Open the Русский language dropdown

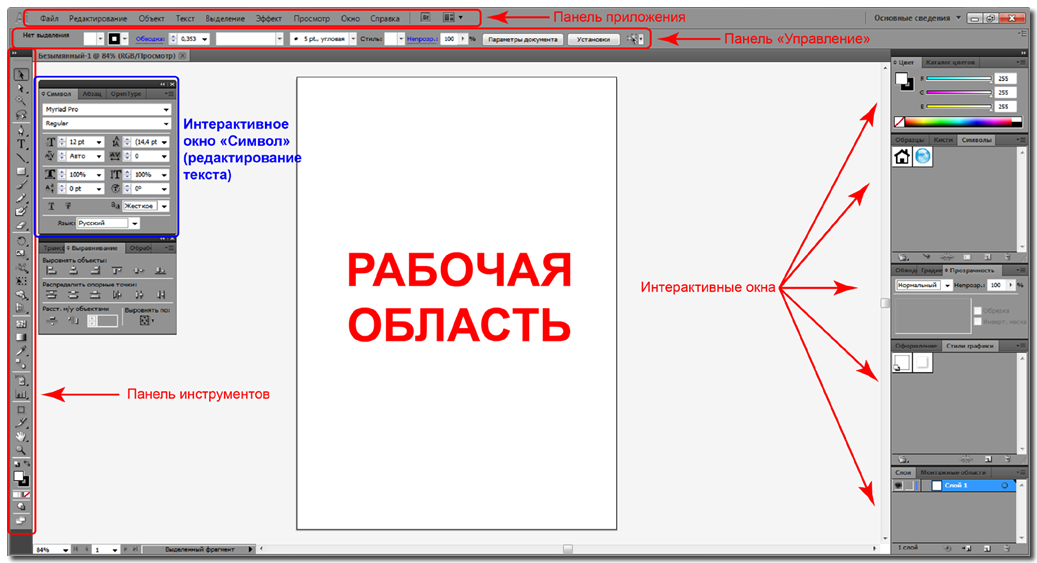click(108, 223)
